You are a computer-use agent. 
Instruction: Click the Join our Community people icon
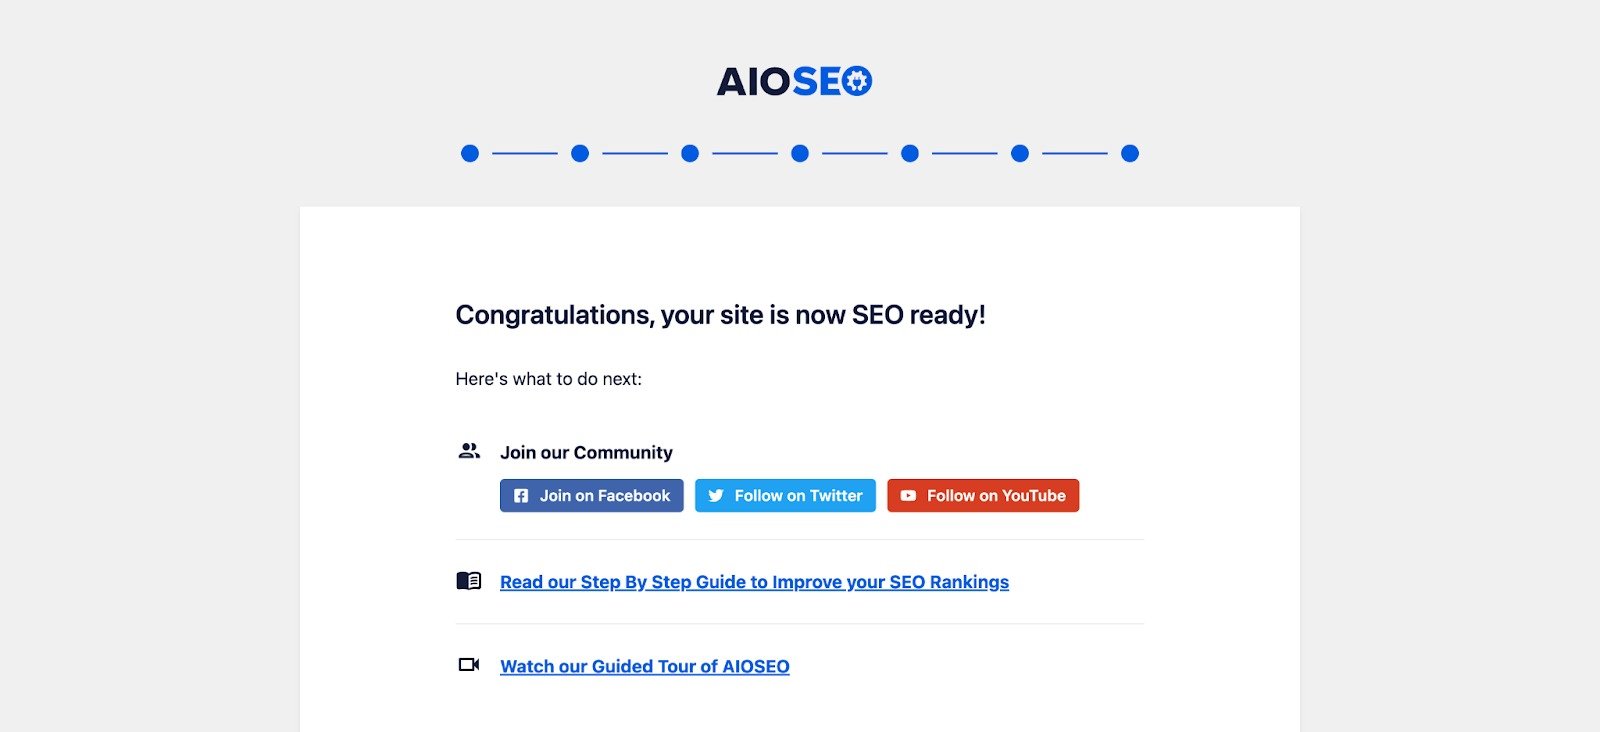point(469,451)
